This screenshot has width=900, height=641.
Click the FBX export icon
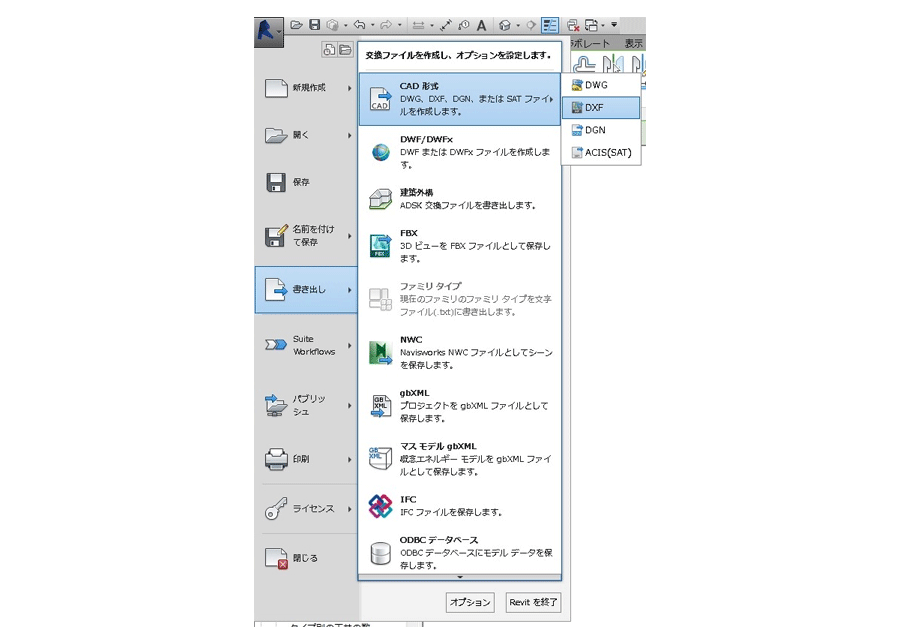(x=381, y=246)
